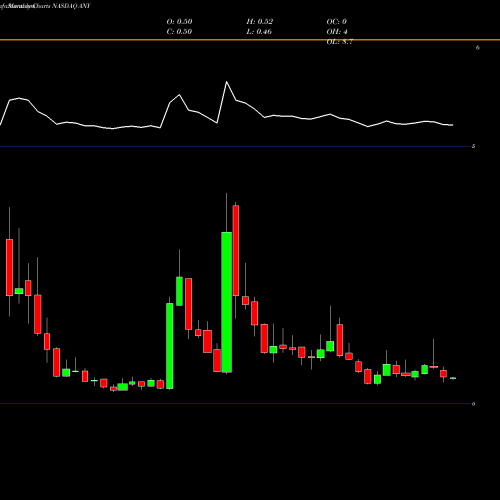Click the y-axis label 0

[x=473, y=404]
